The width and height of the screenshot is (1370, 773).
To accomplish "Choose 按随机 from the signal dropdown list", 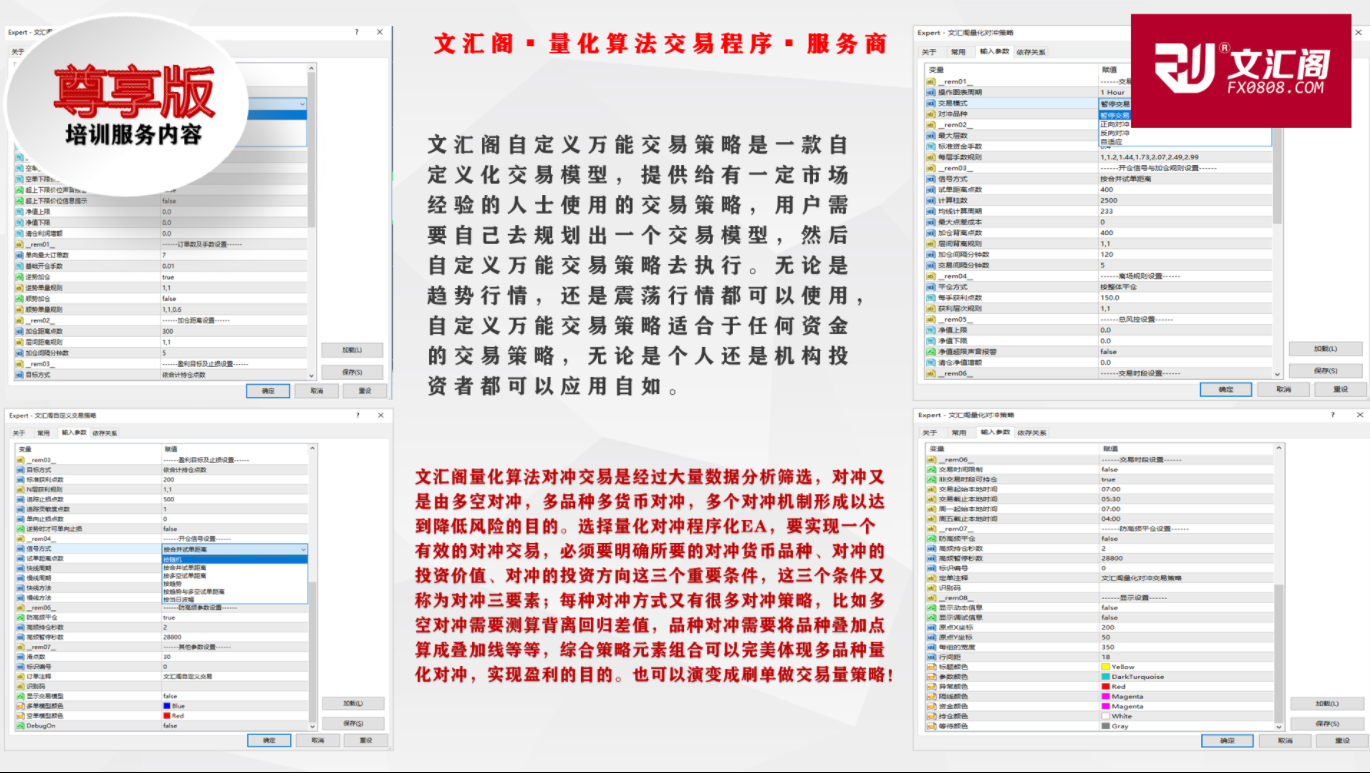I will pyautogui.click(x=234, y=559).
